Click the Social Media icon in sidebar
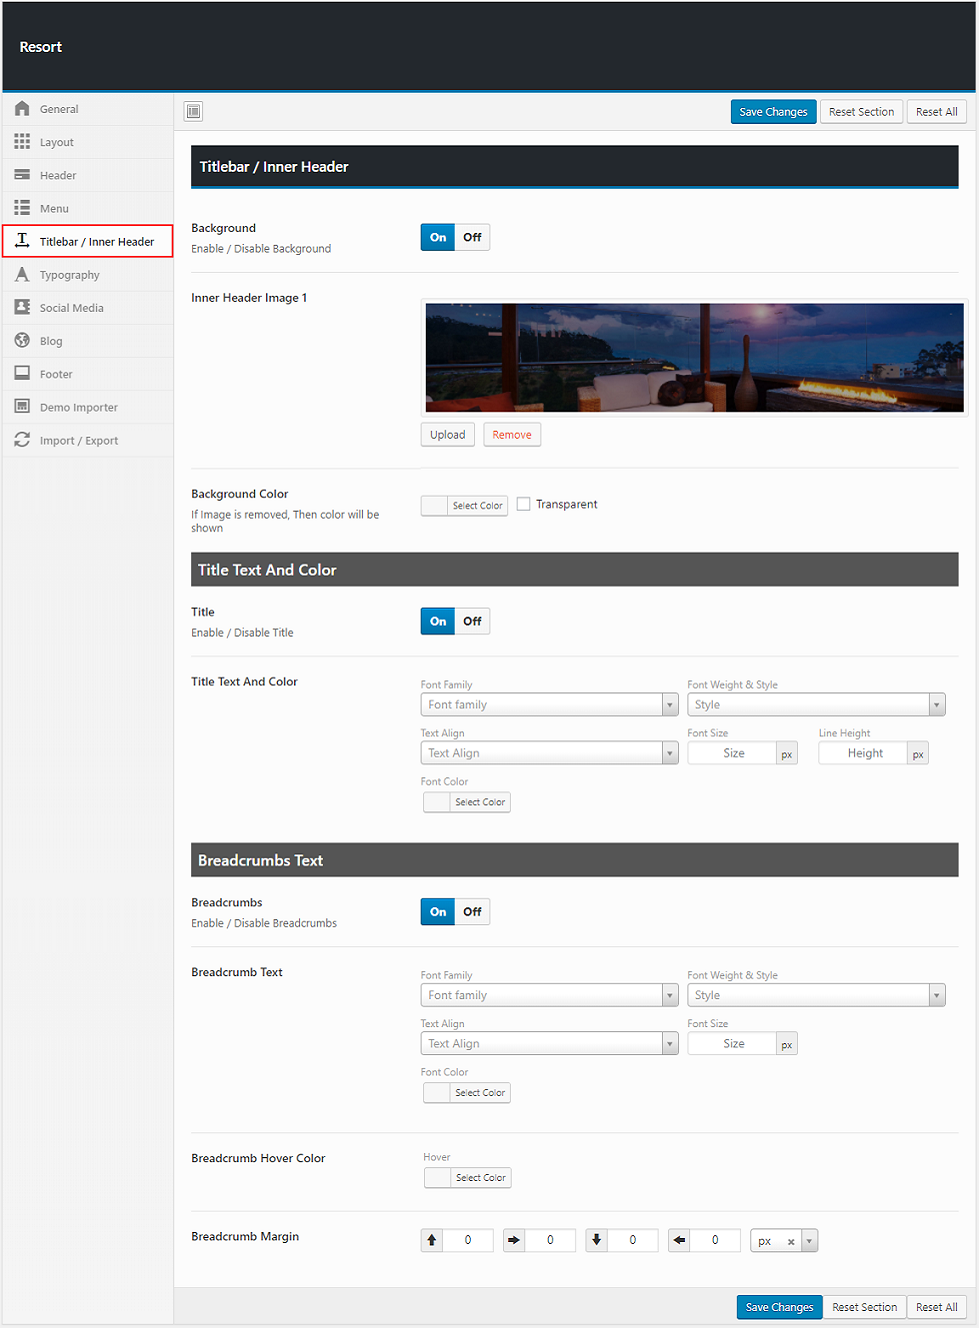This screenshot has width=979, height=1328. (22, 308)
